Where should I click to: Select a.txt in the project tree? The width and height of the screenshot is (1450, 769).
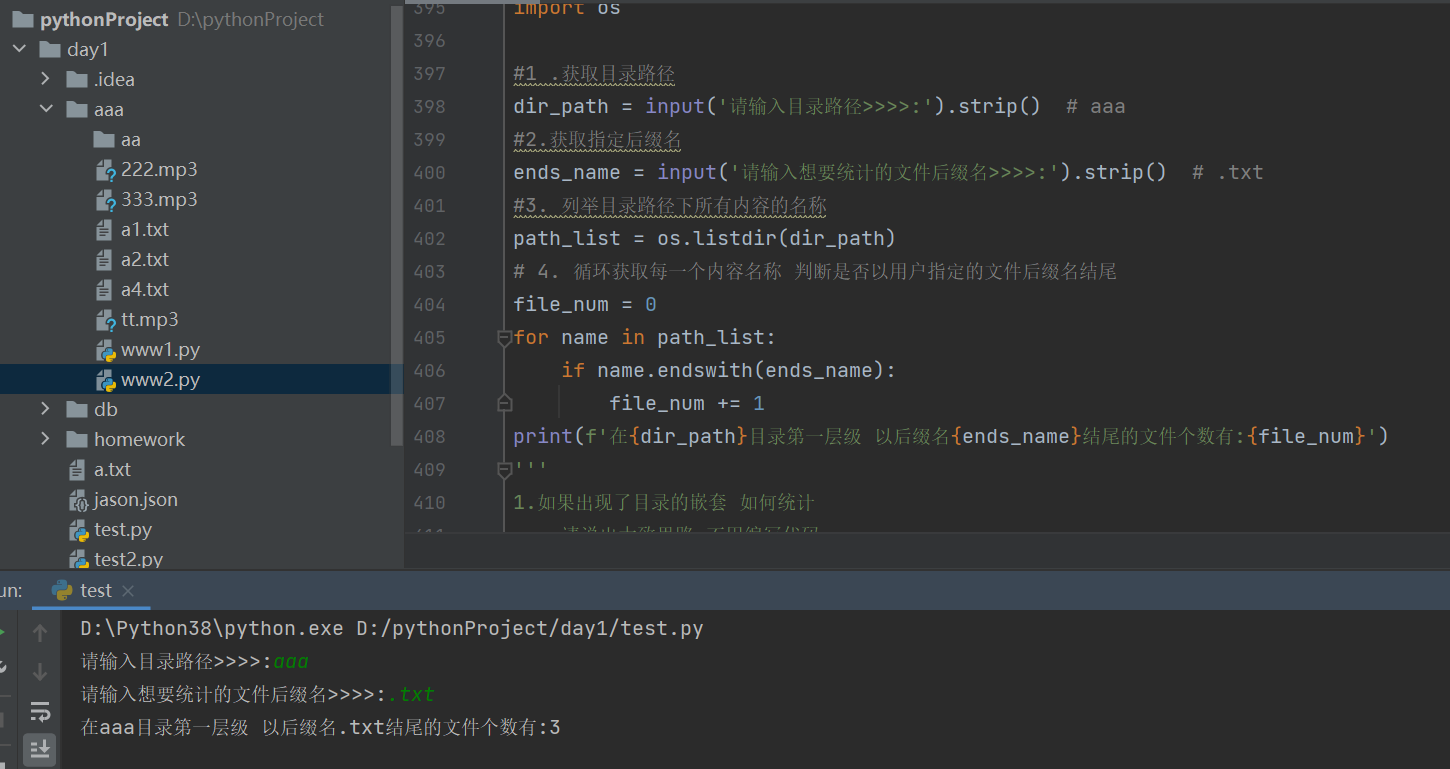[x=112, y=470]
